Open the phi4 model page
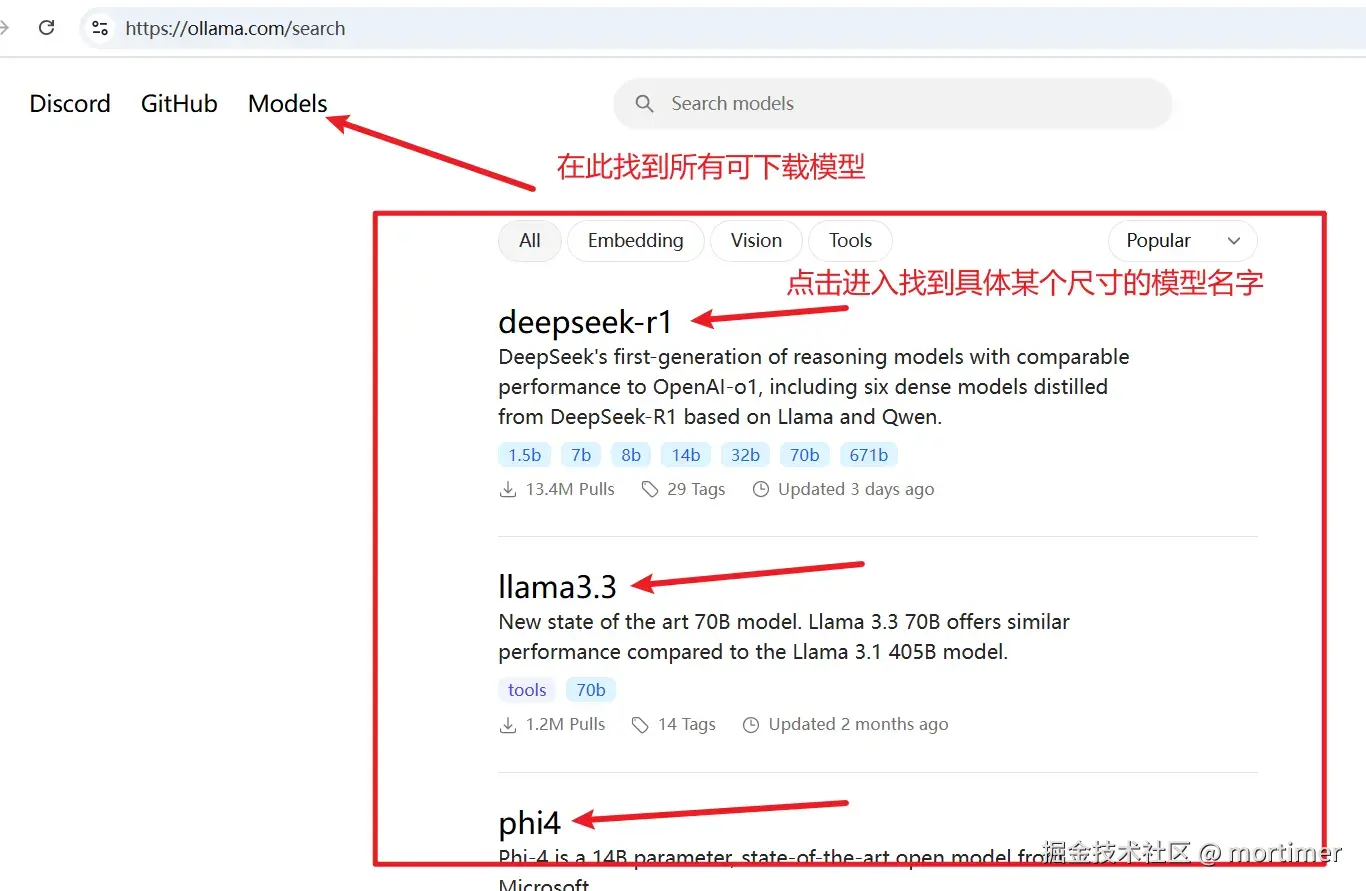Viewport: 1366px width, 891px height. 530,824
